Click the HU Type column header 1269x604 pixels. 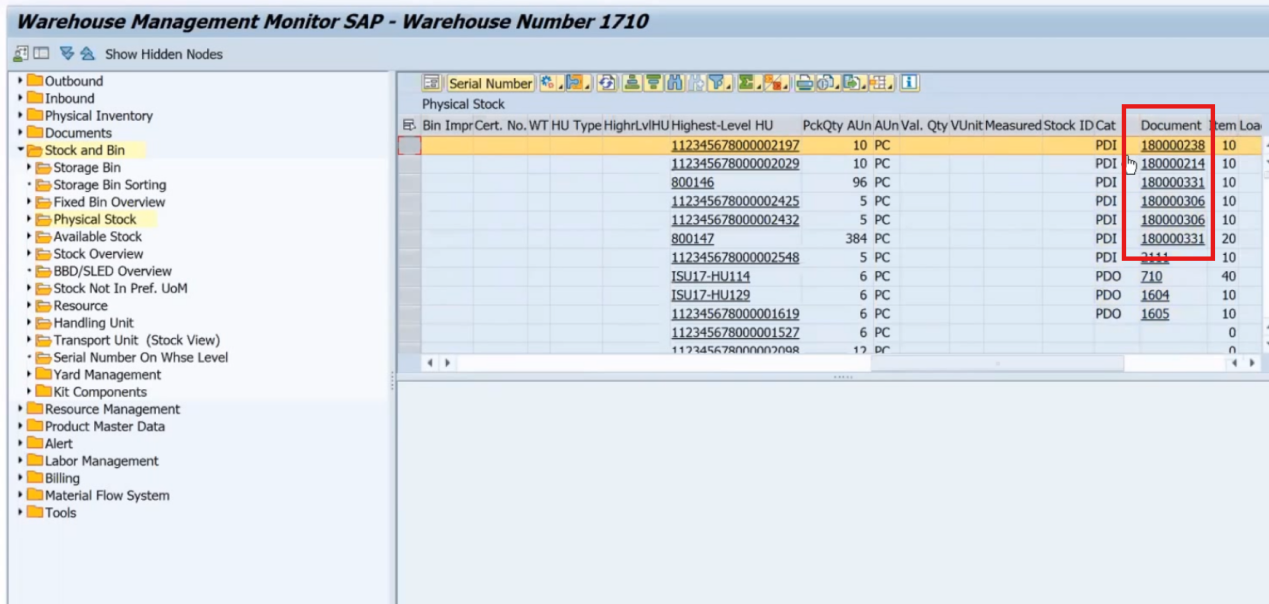(x=575, y=125)
